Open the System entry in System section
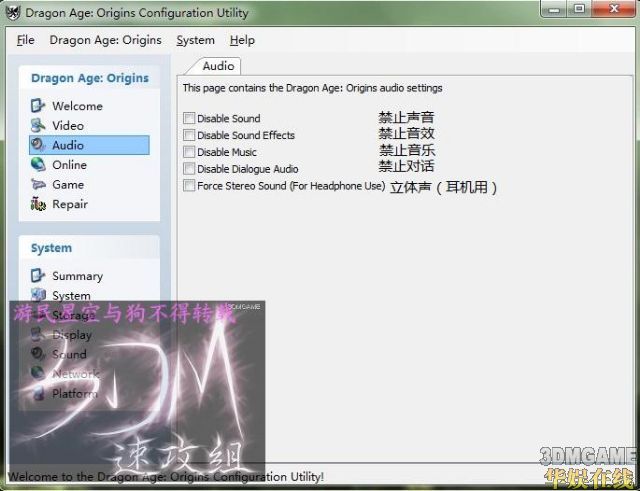The width and height of the screenshot is (640, 491). click(71, 295)
